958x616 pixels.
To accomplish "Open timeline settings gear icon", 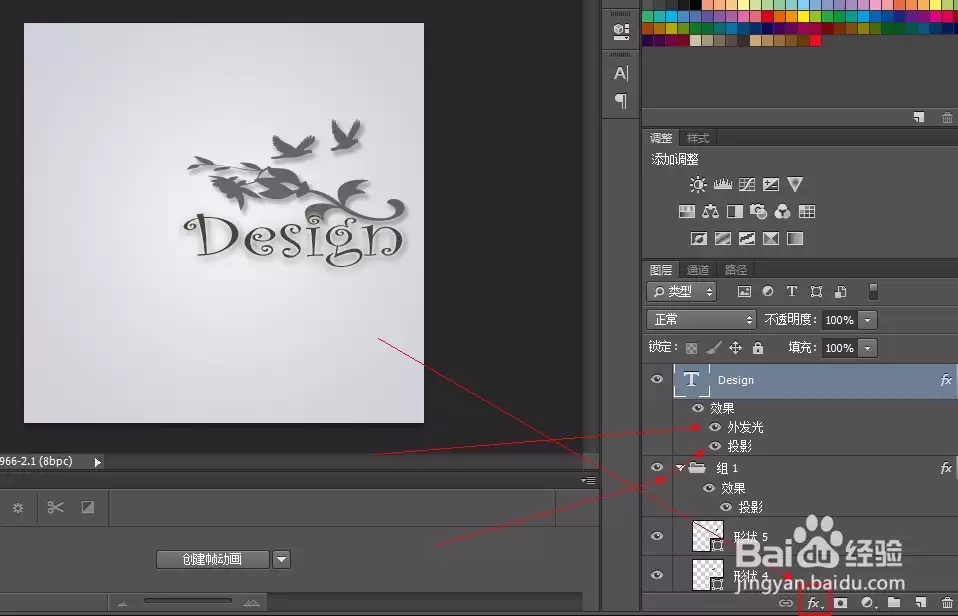I will click(x=18, y=507).
